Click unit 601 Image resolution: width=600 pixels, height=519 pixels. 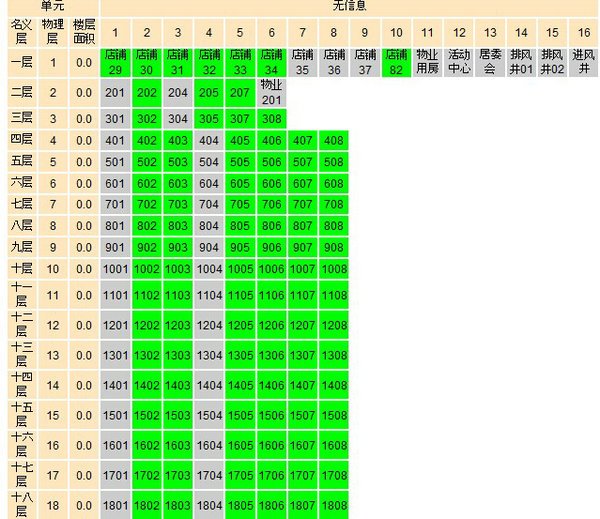coord(116,183)
